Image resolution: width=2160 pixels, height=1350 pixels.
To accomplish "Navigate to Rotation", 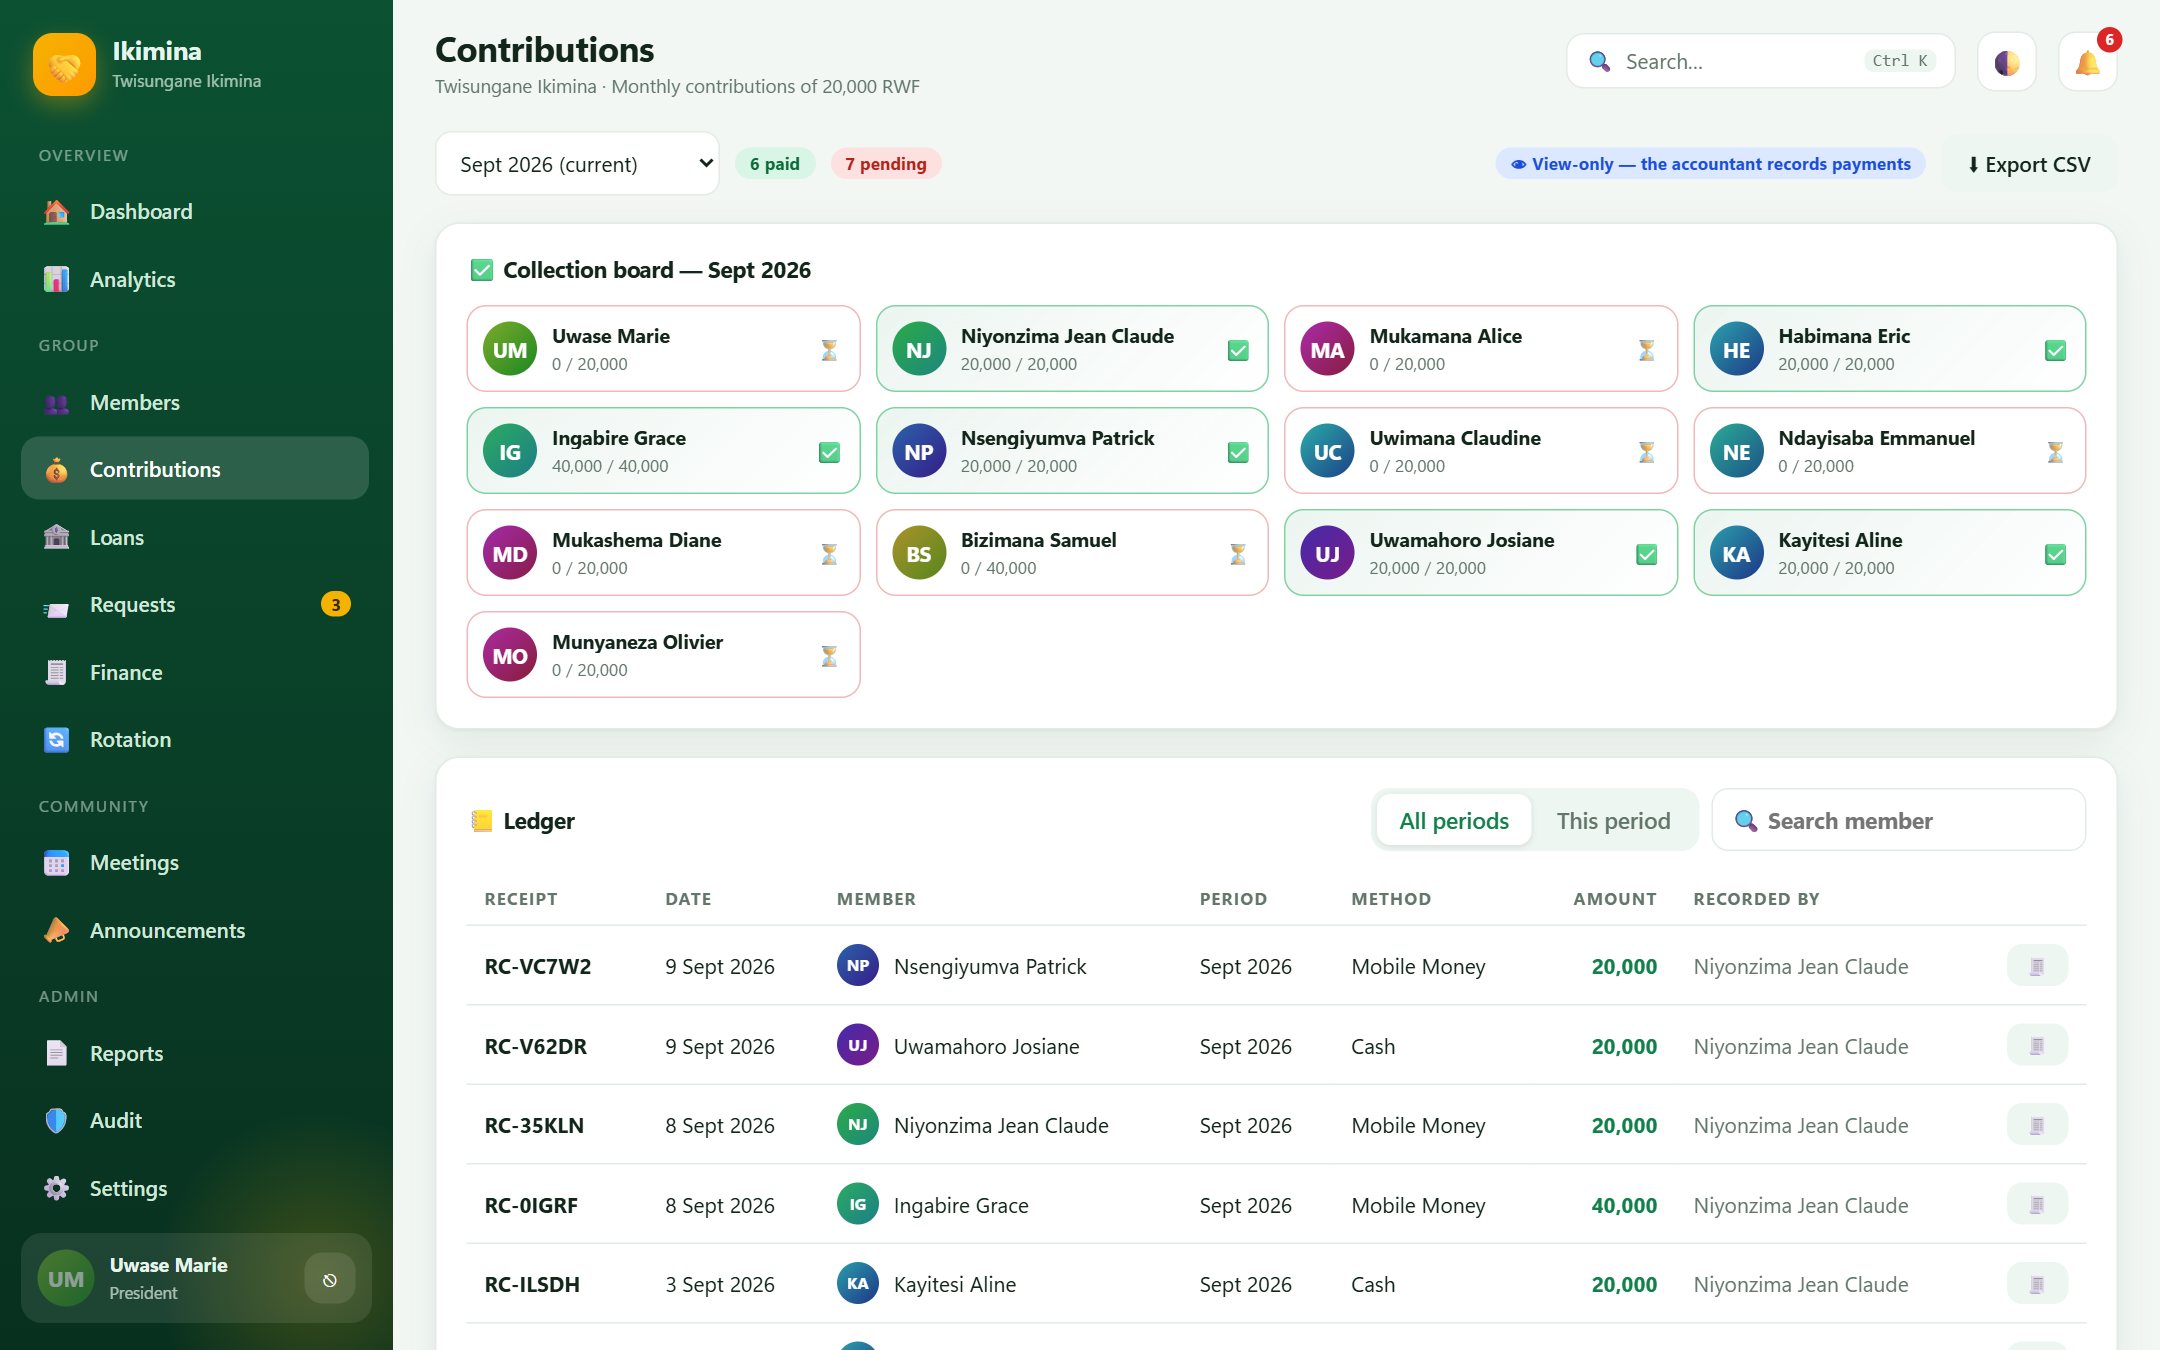I will pyautogui.click(x=195, y=740).
